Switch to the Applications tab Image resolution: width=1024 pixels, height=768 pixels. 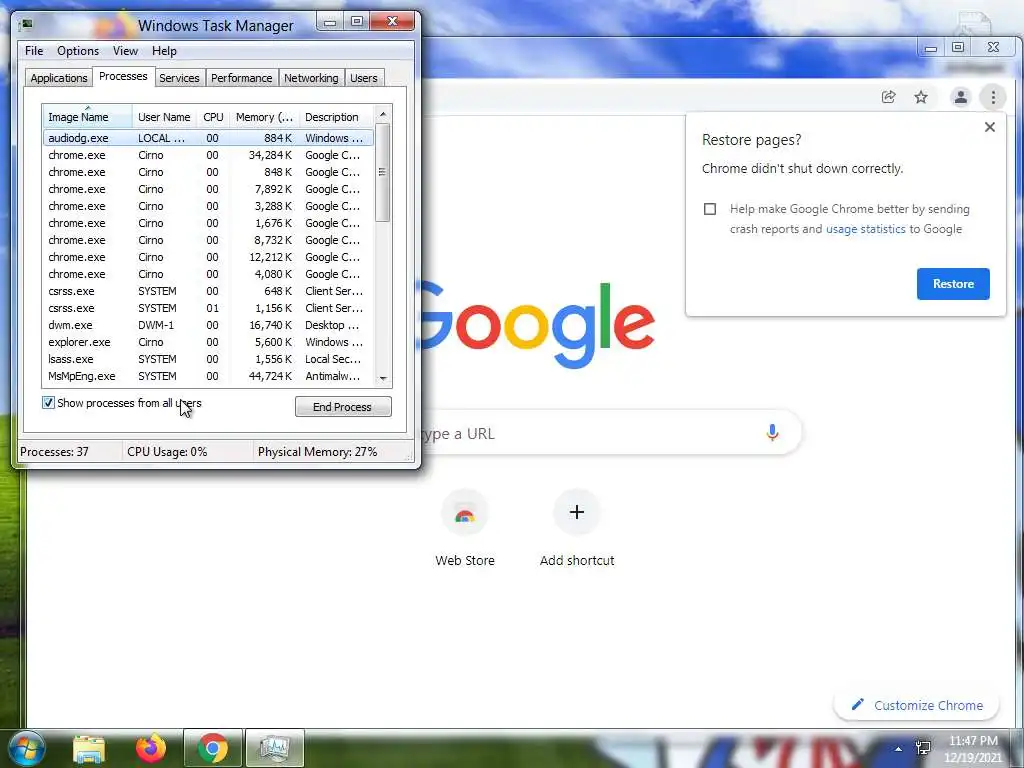coord(59,78)
